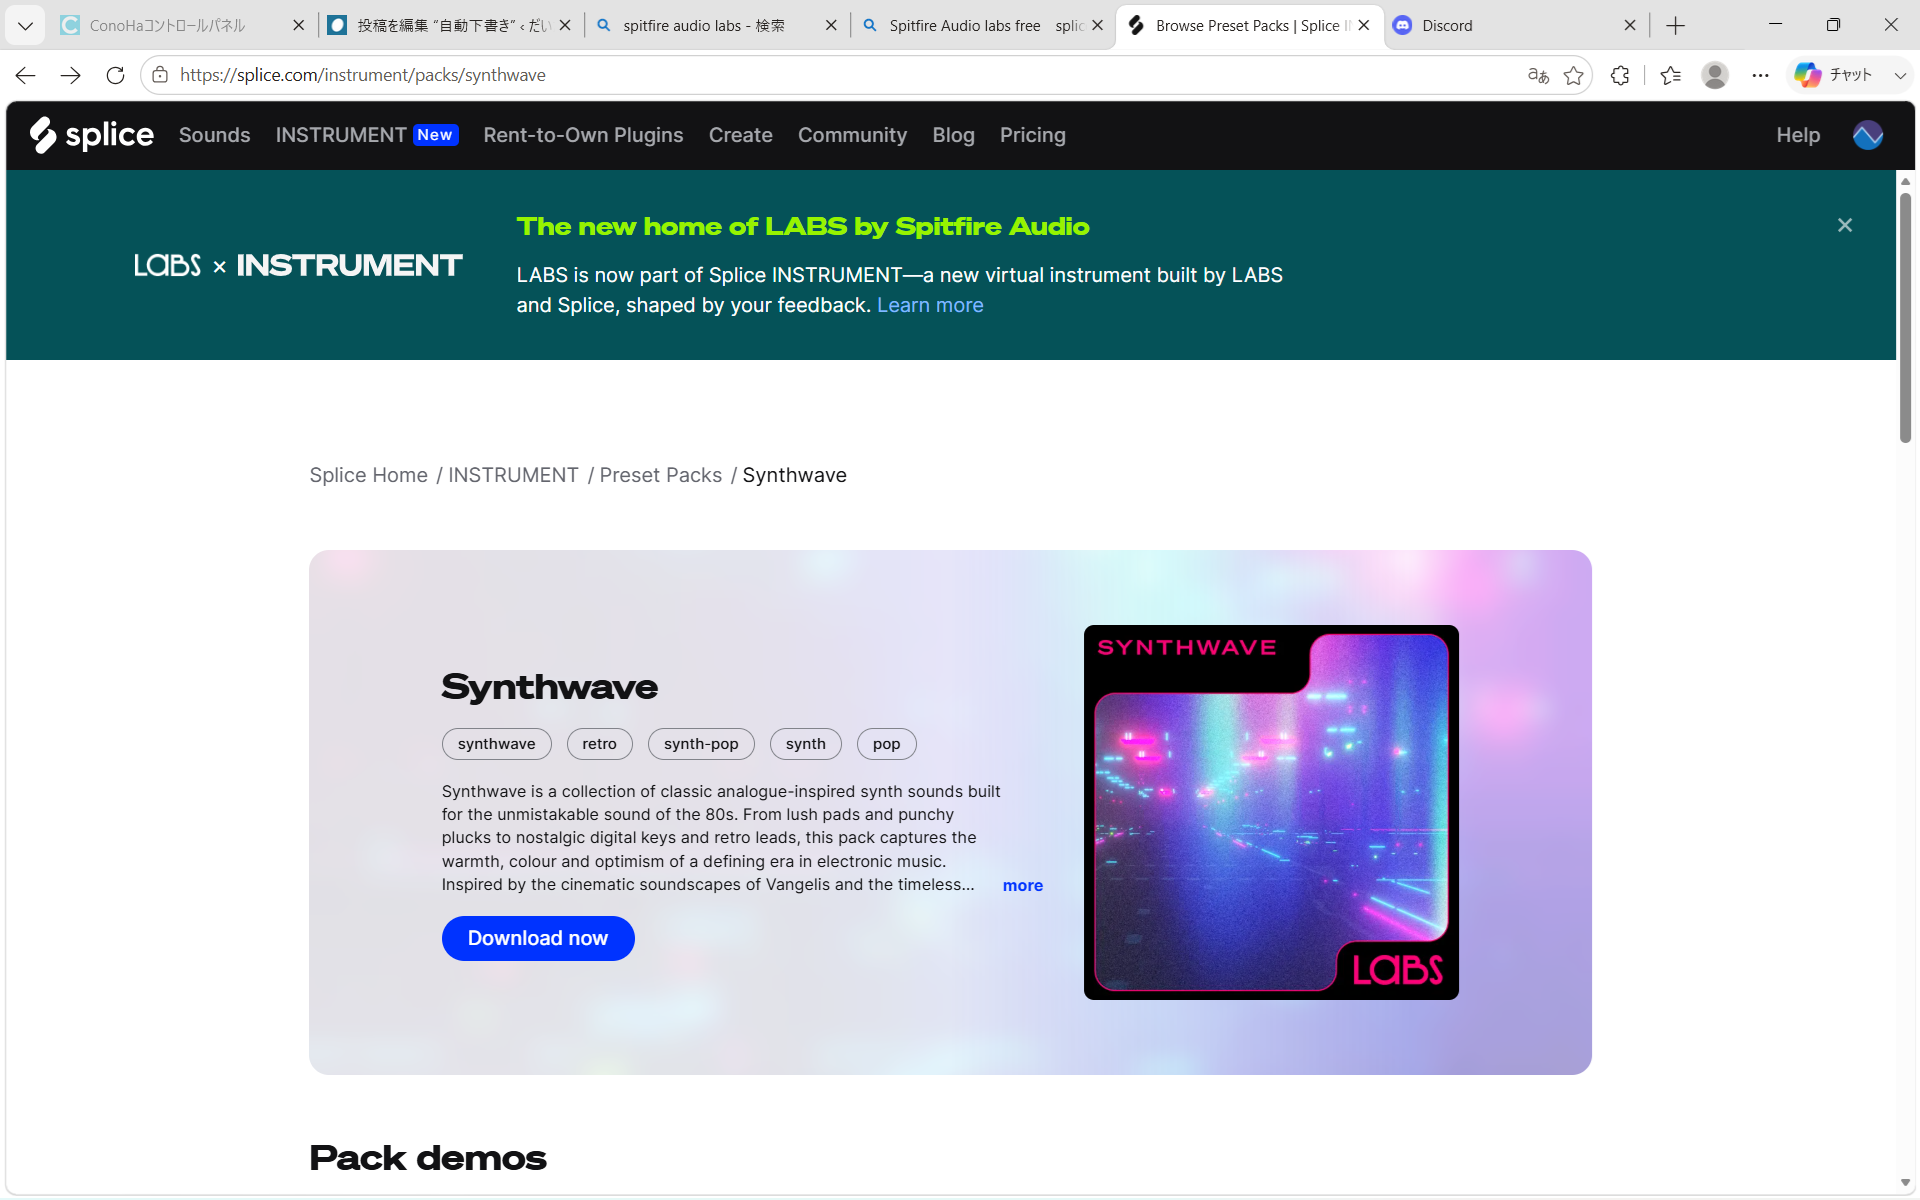Click the scrollbar down arrow
The height and width of the screenshot is (1200, 1920).
[1905, 1183]
